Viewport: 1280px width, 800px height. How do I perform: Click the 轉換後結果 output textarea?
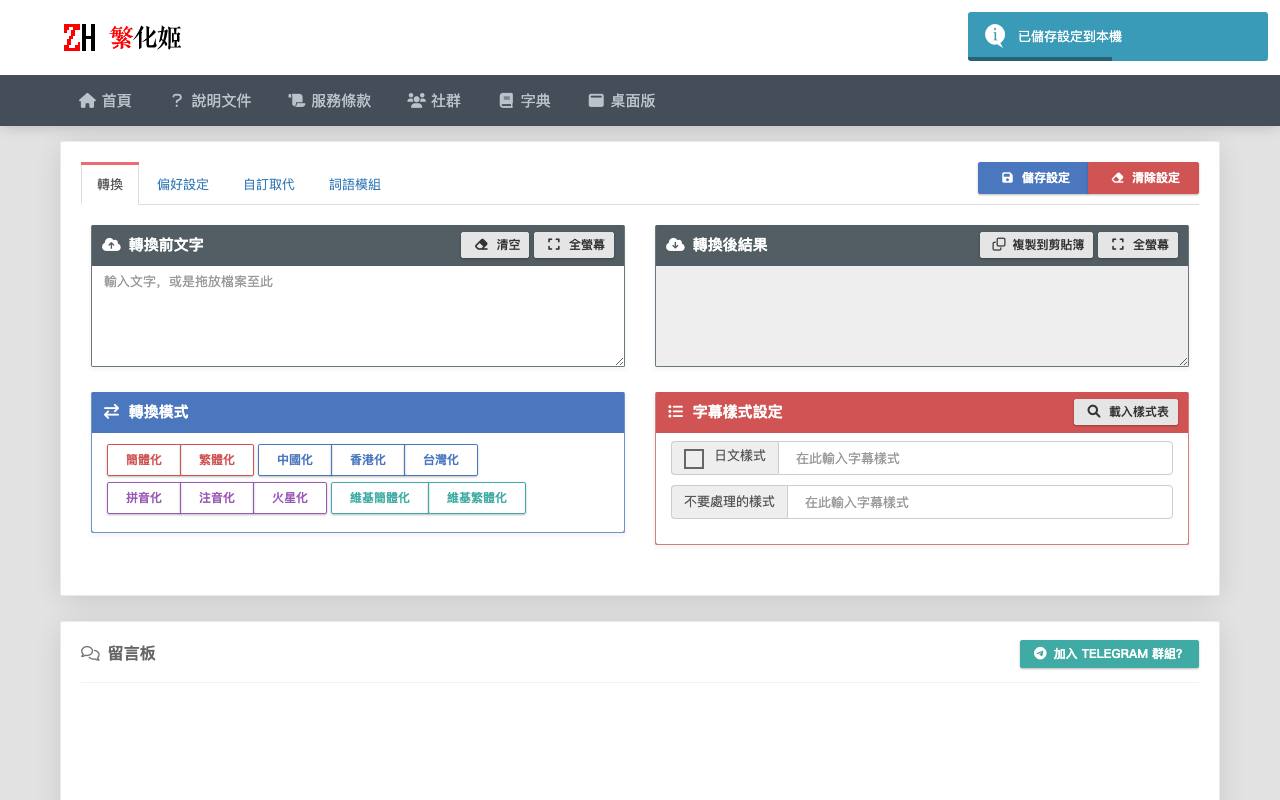point(922,316)
